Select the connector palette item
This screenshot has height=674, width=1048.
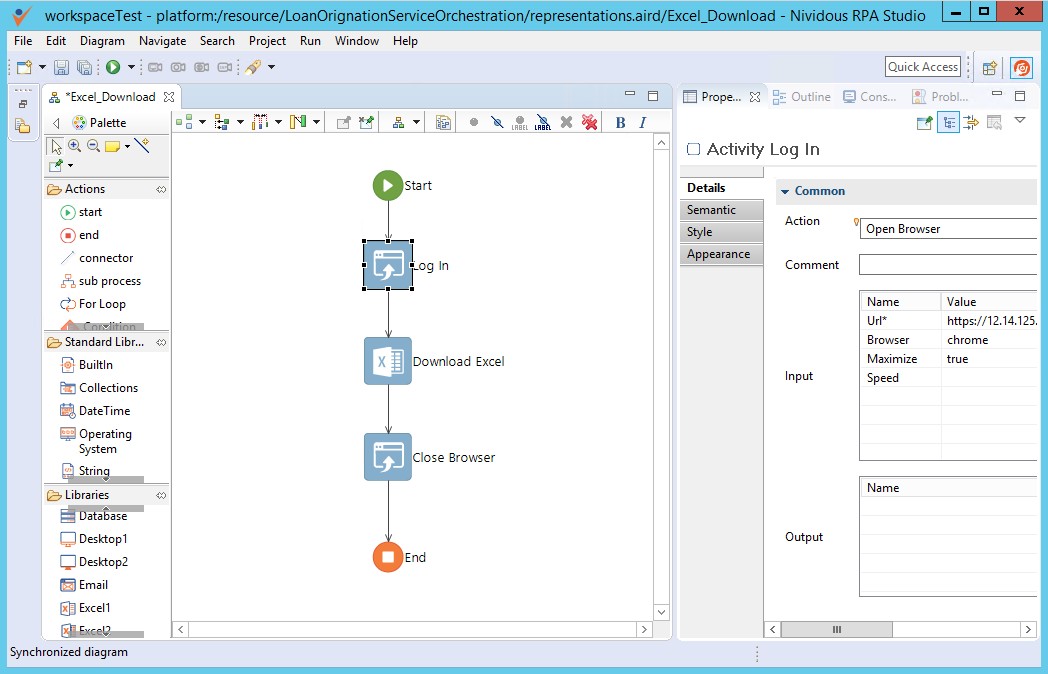click(97, 258)
